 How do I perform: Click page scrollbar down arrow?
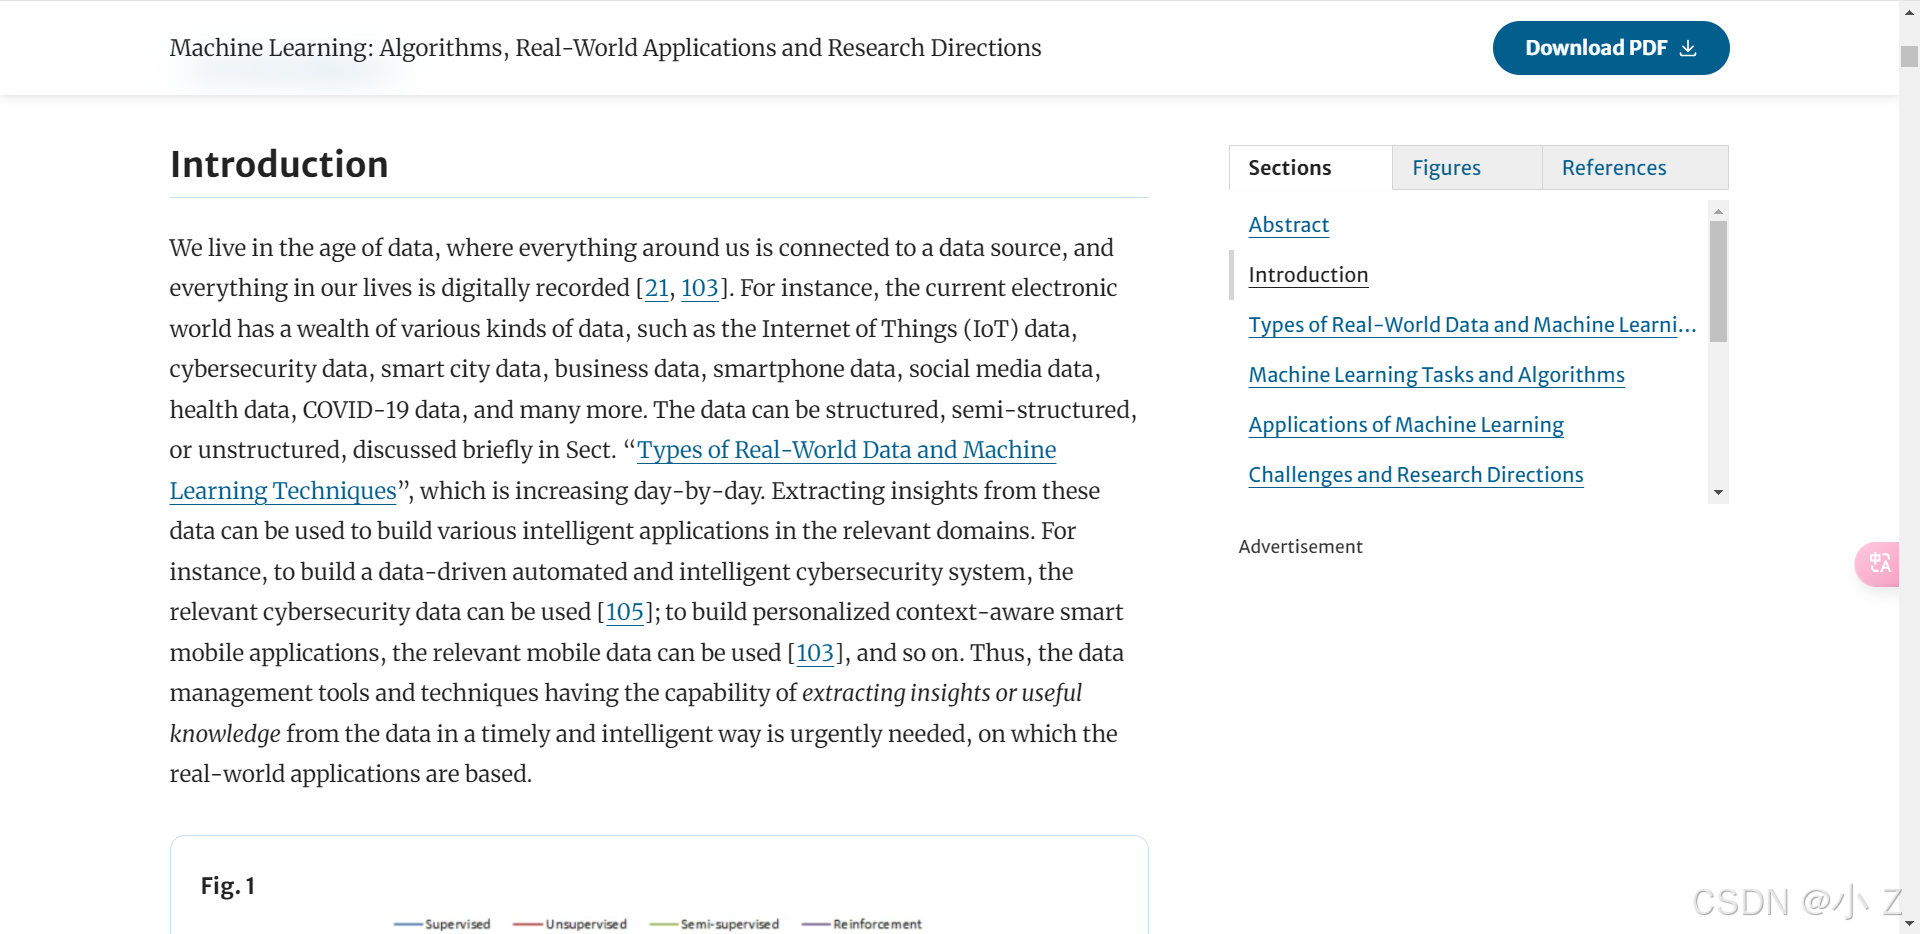click(1909, 924)
